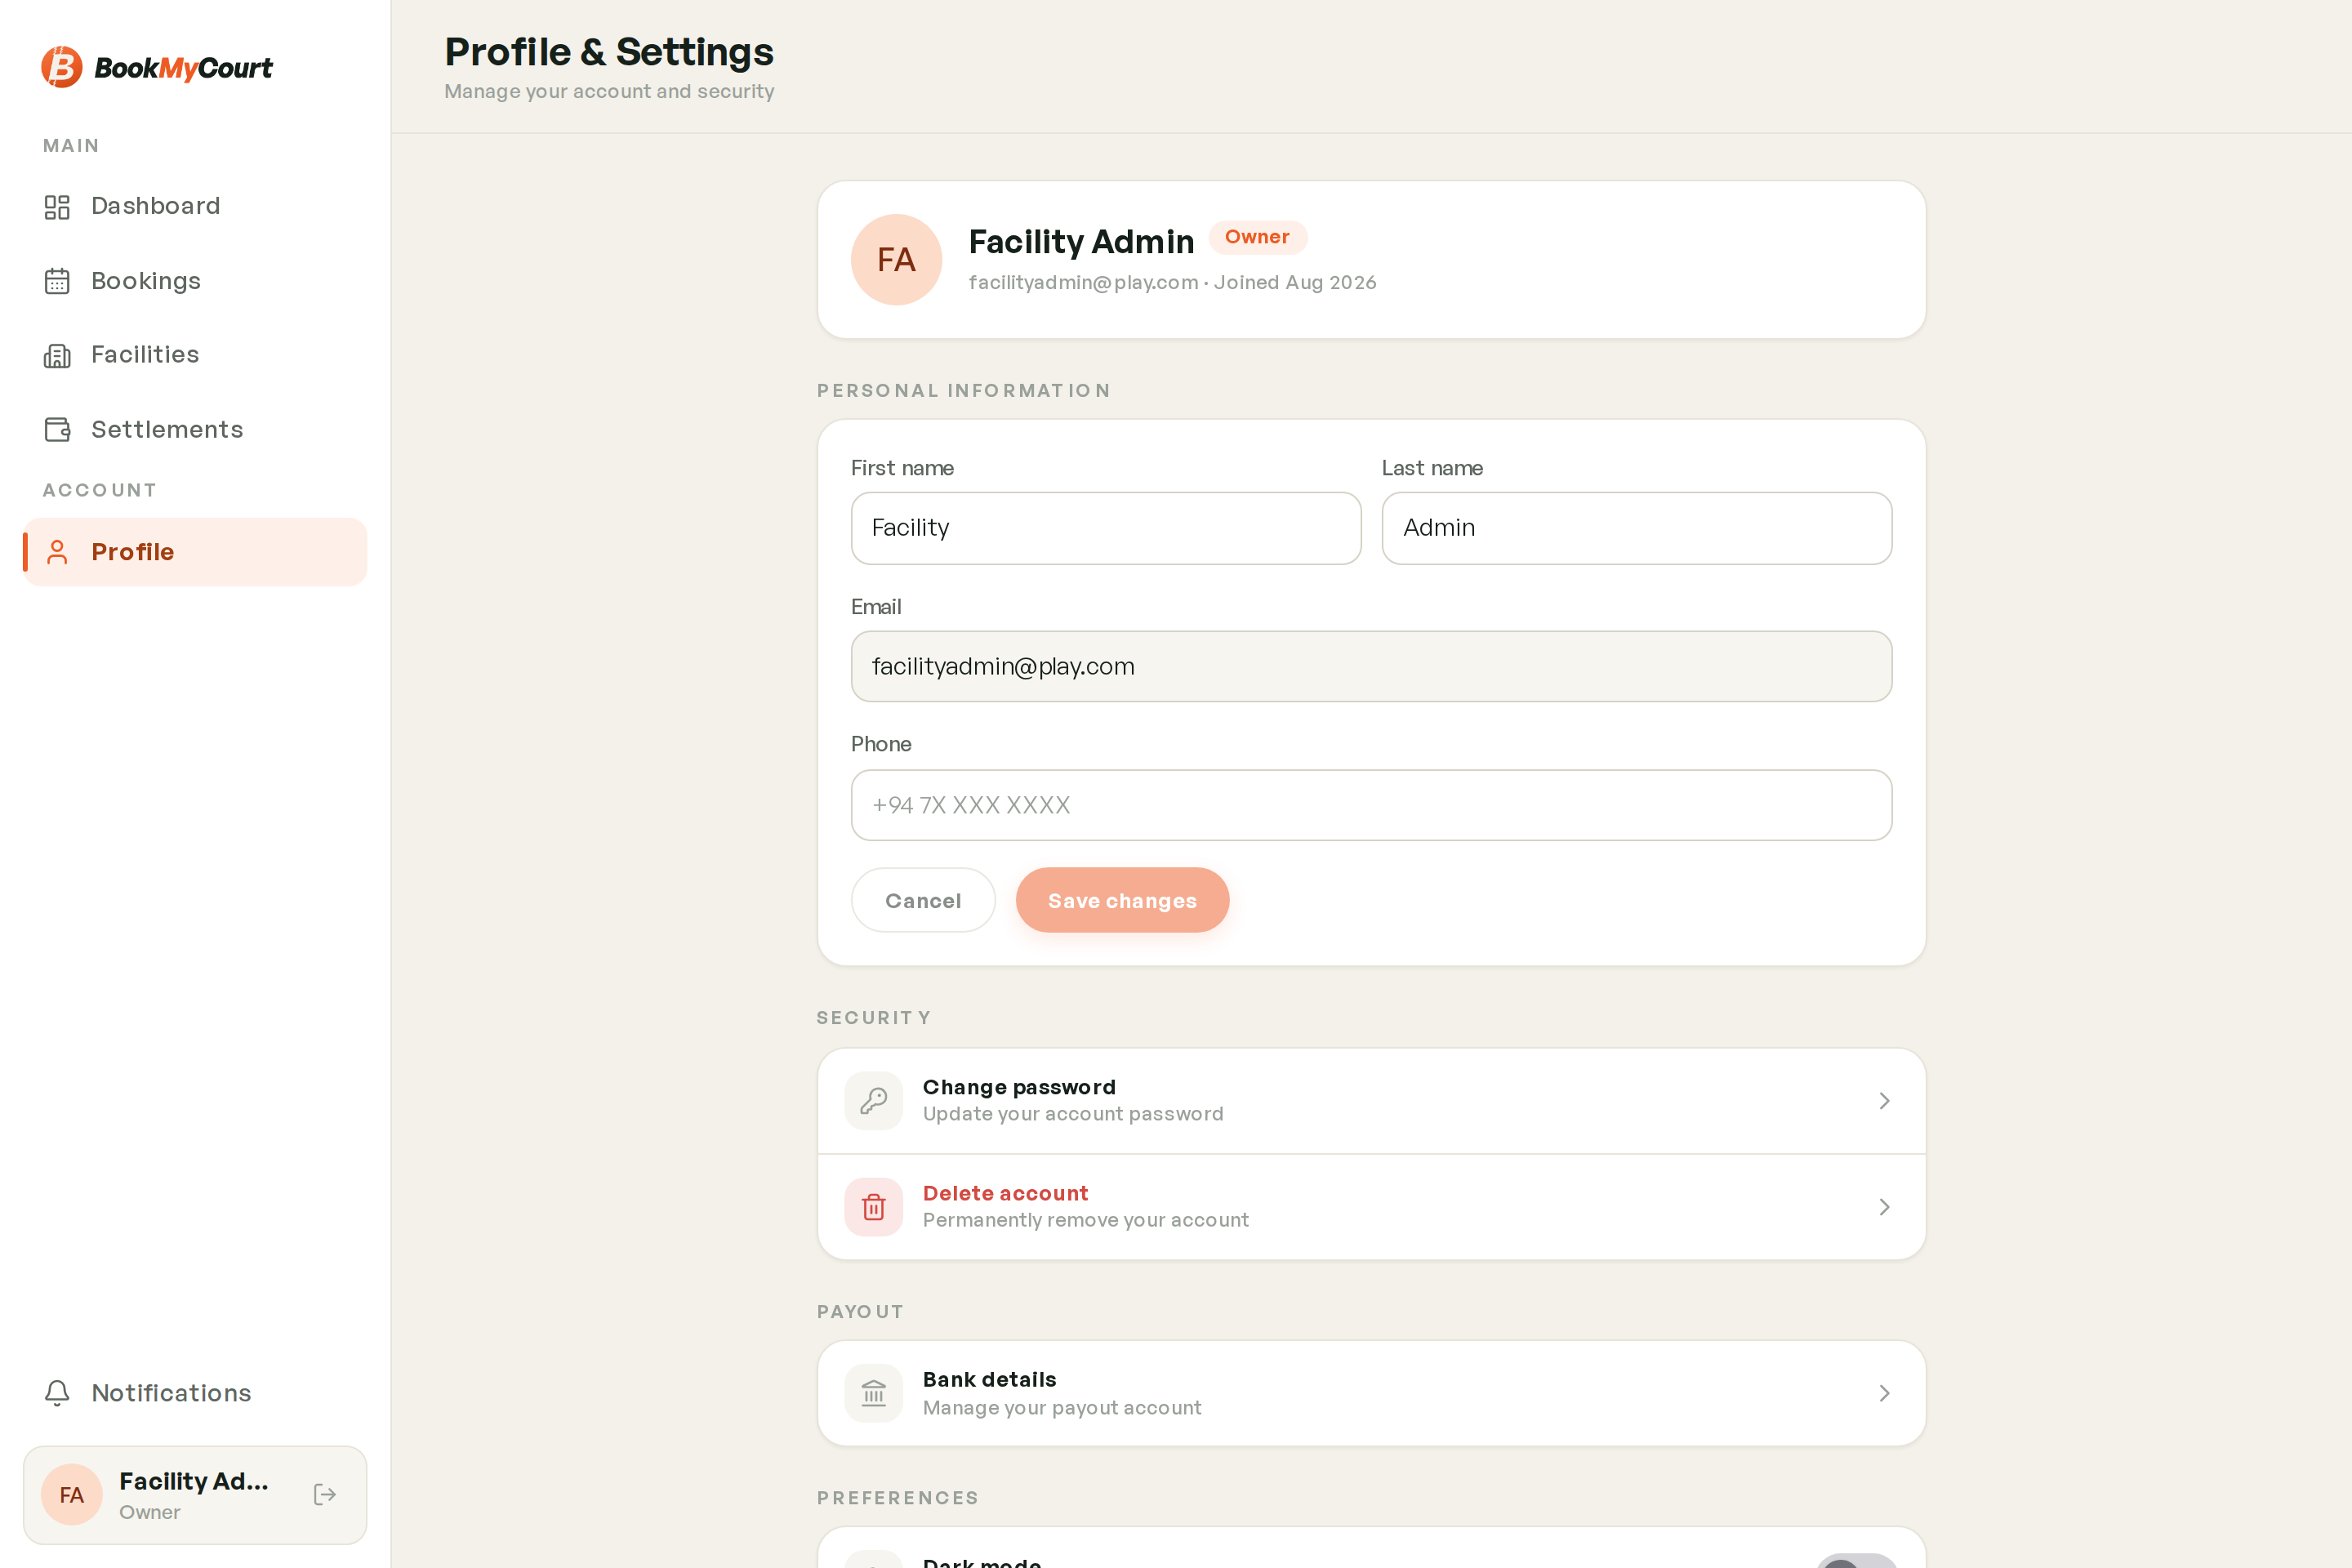This screenshot has height=1568, width=2352.
Task: Open the Bookings calendar icon
Action: pyautogui.click(x=57, y=282)
